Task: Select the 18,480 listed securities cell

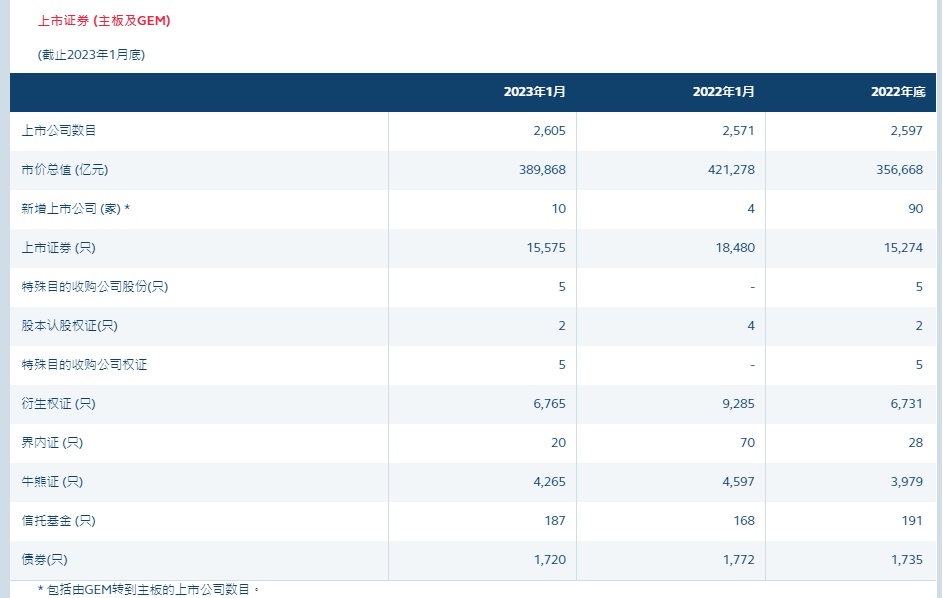Action: [735, 248]
